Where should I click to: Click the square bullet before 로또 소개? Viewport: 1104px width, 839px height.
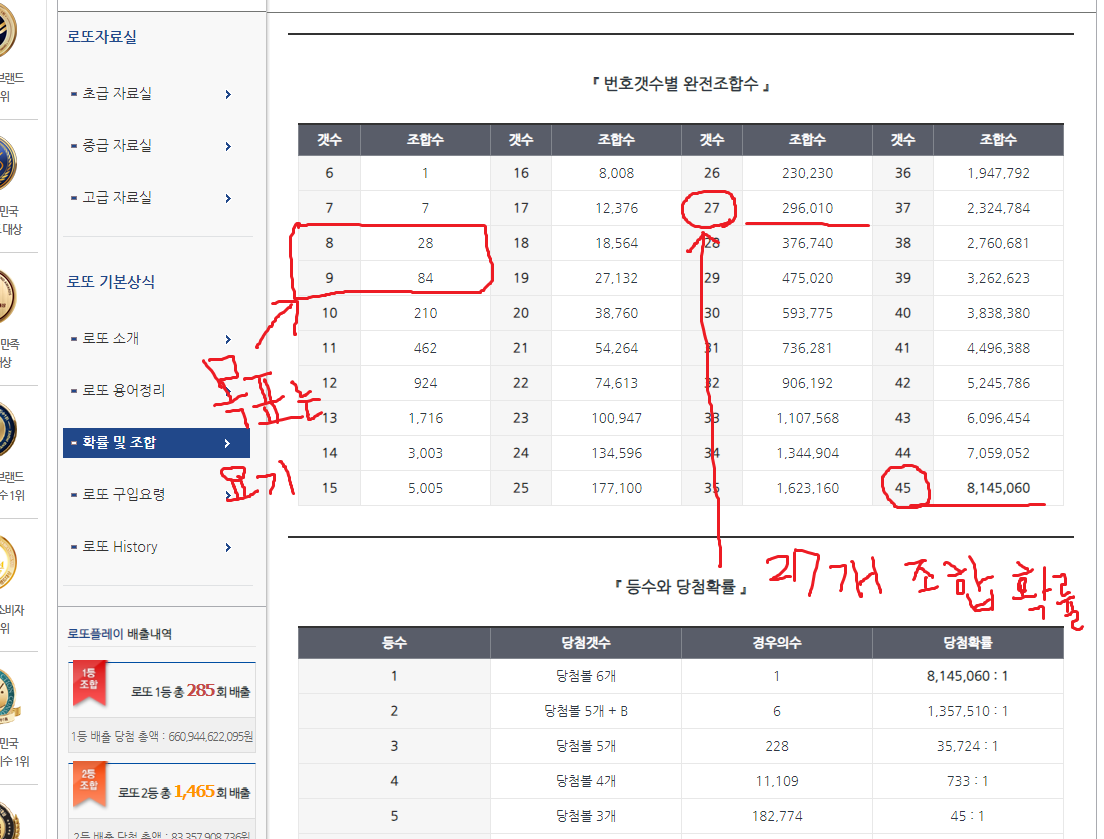point(74,339)
